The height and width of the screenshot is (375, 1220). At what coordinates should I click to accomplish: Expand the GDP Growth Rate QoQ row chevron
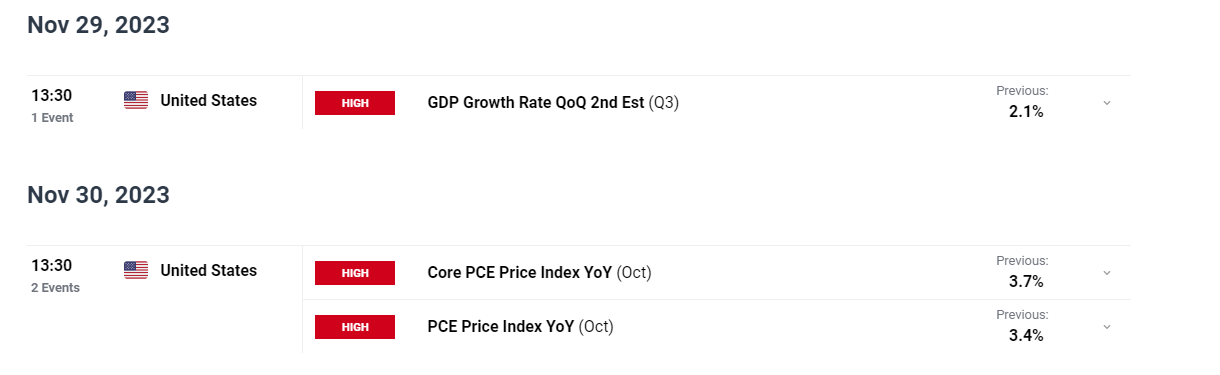[x=1106, y=103]
